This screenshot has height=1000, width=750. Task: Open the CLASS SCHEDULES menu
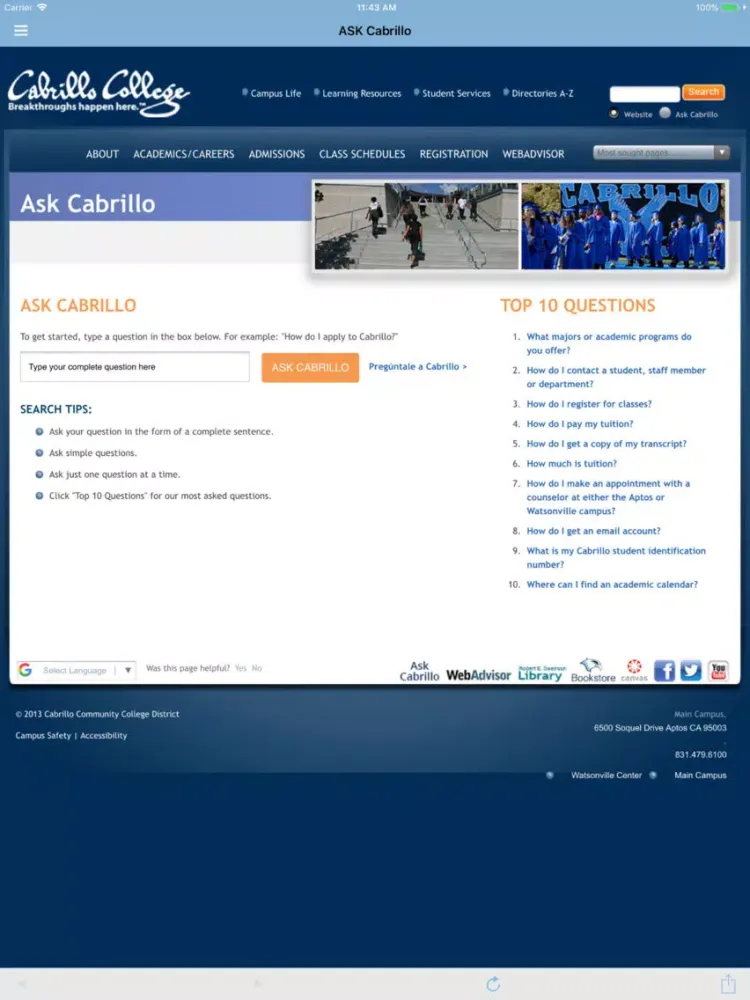(x=362, y=154)
